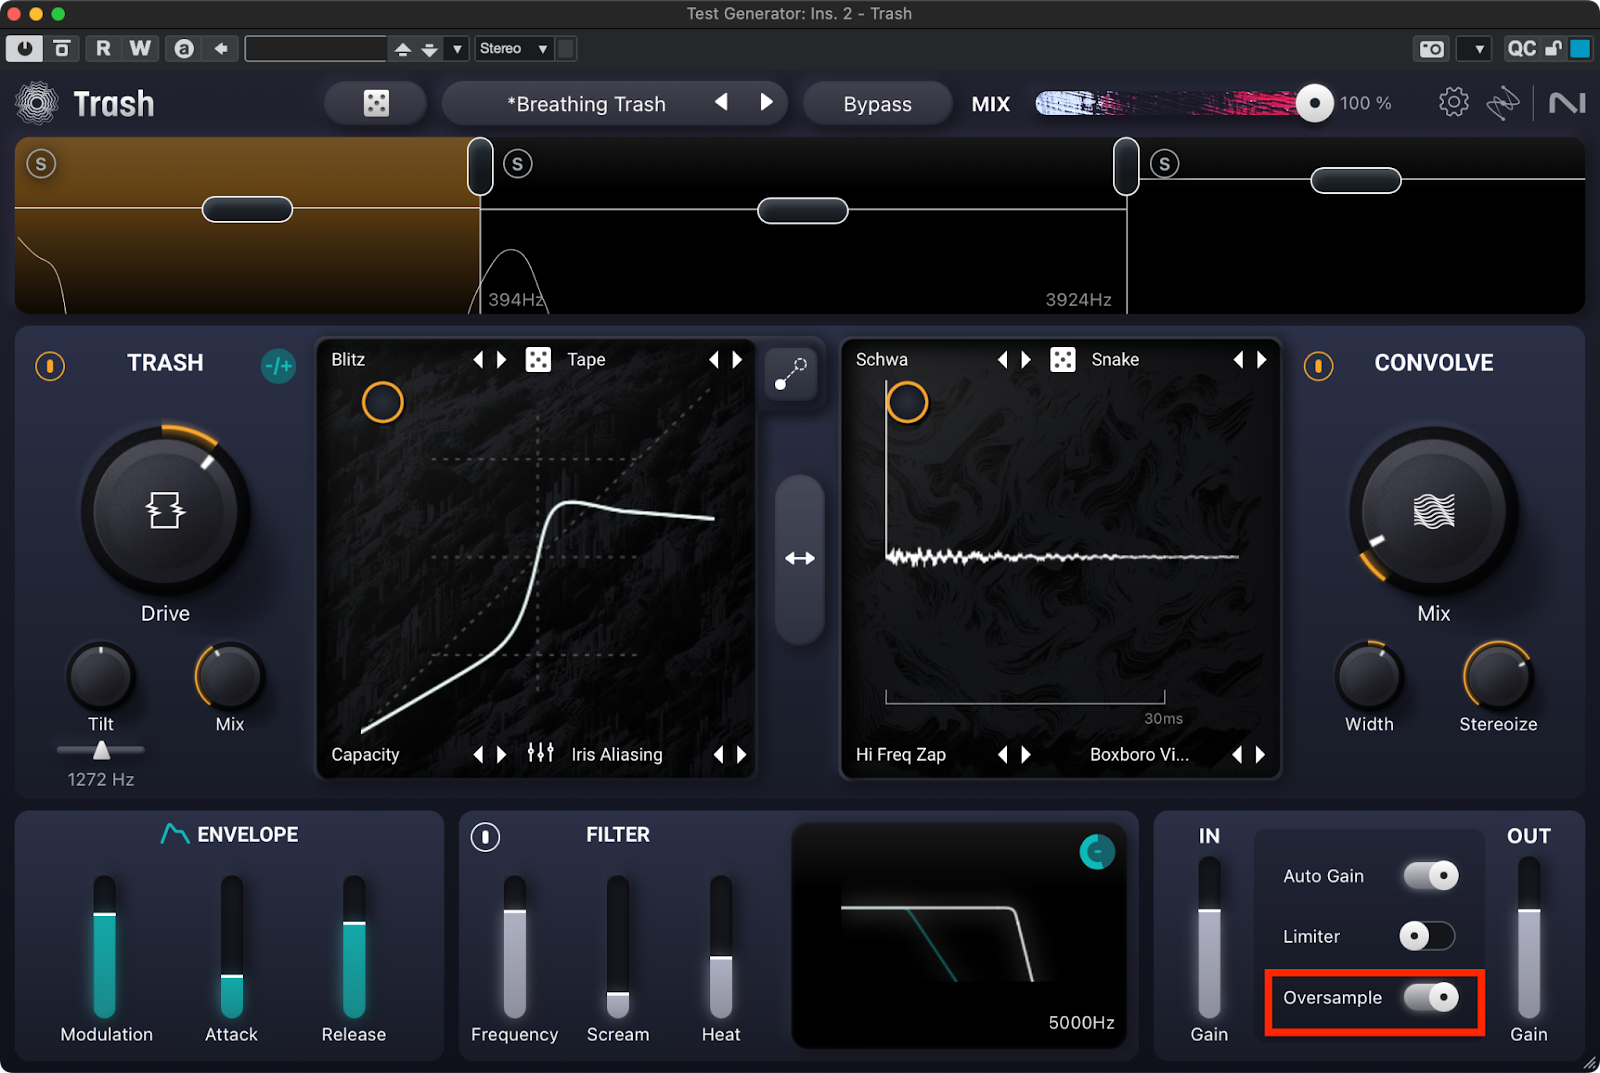Go to the next preset with right arrow
This screenshot has width=1600, height=1073.
(766, 102)
